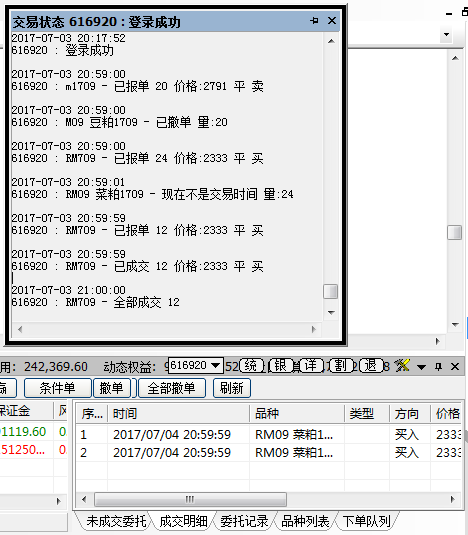Switch to the 未成交委托 tab
Viewport: 468px width, 535px height.
pyautogui.click(x=116, y=521)
